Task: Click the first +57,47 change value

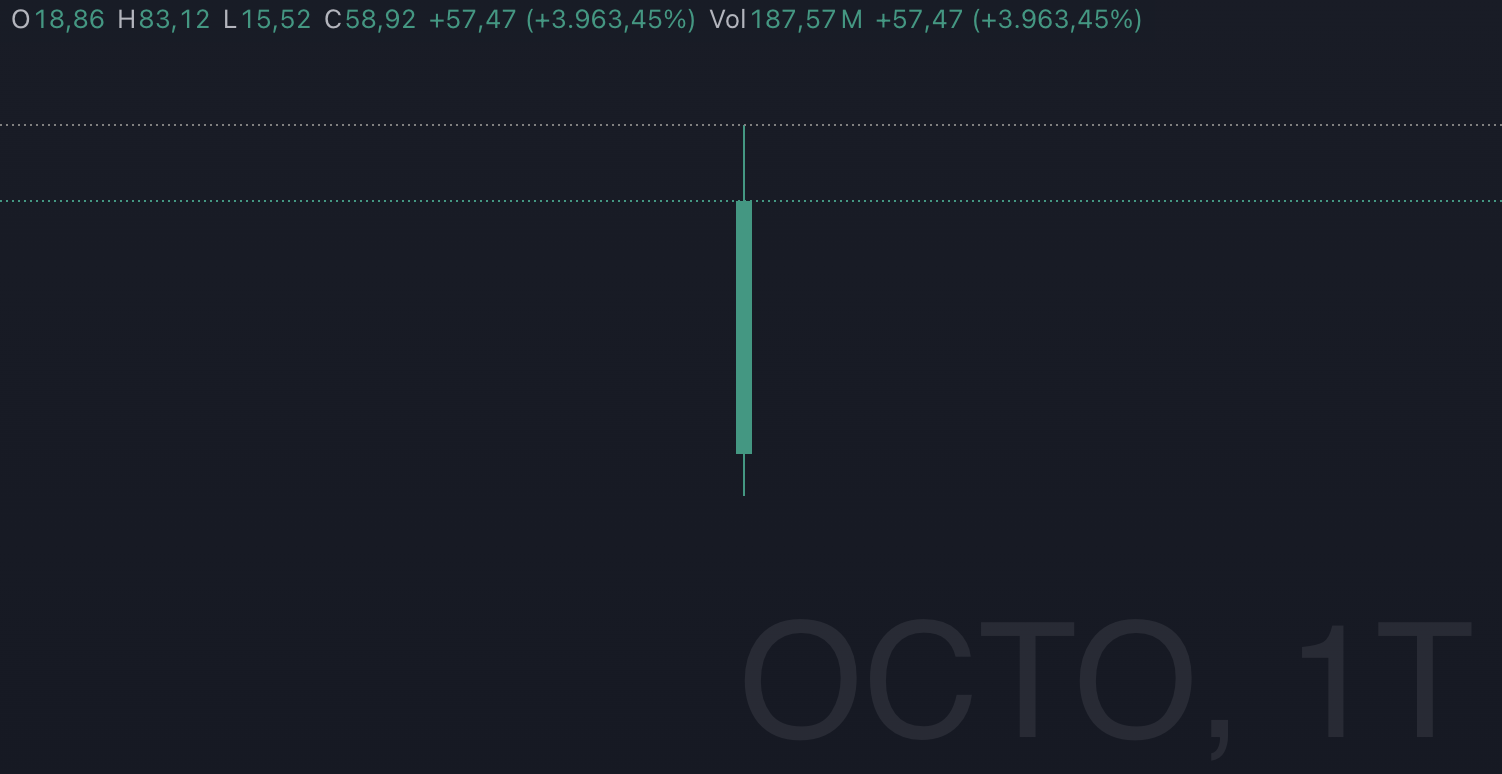Action: 472,19
